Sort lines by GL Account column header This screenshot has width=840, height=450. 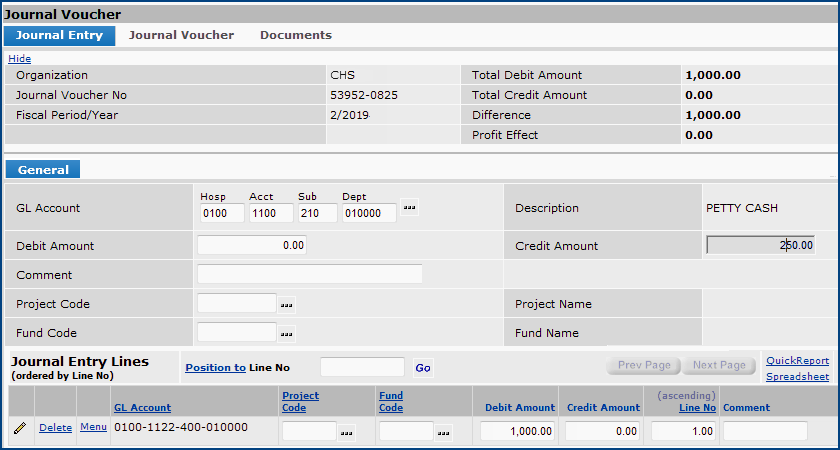[142, 408]
